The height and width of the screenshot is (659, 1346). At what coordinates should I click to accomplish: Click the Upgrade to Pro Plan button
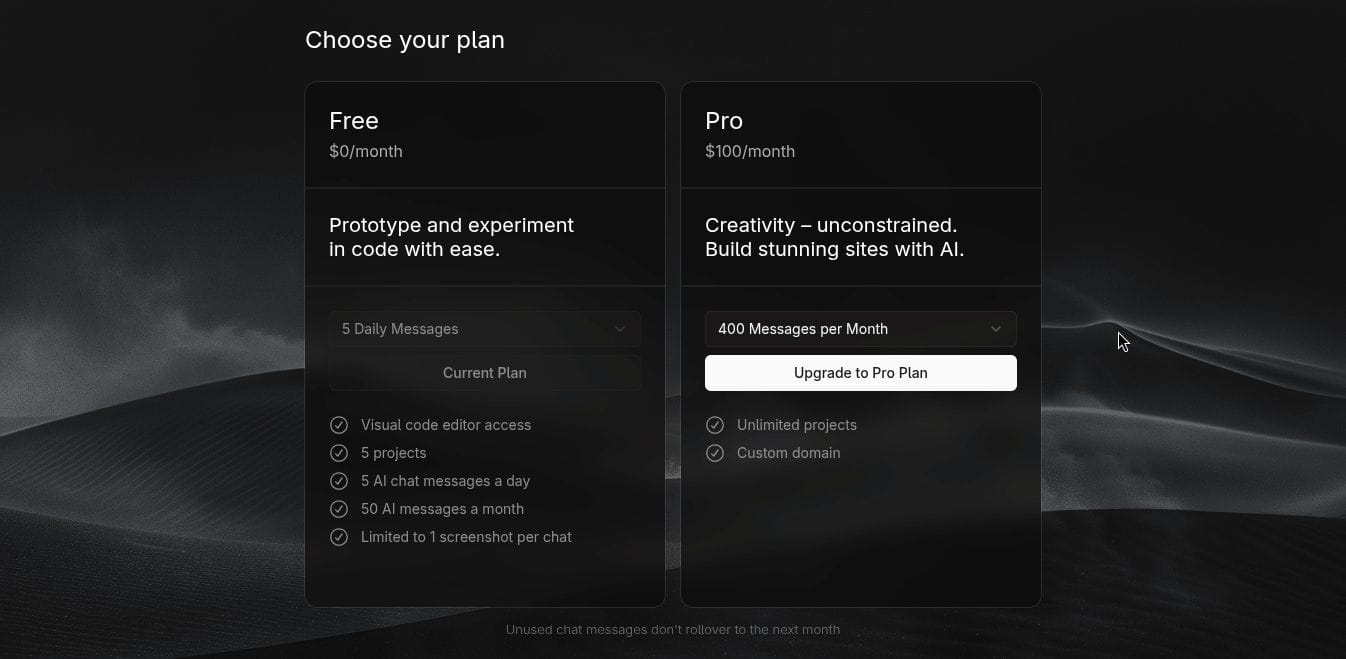(860, 372)
